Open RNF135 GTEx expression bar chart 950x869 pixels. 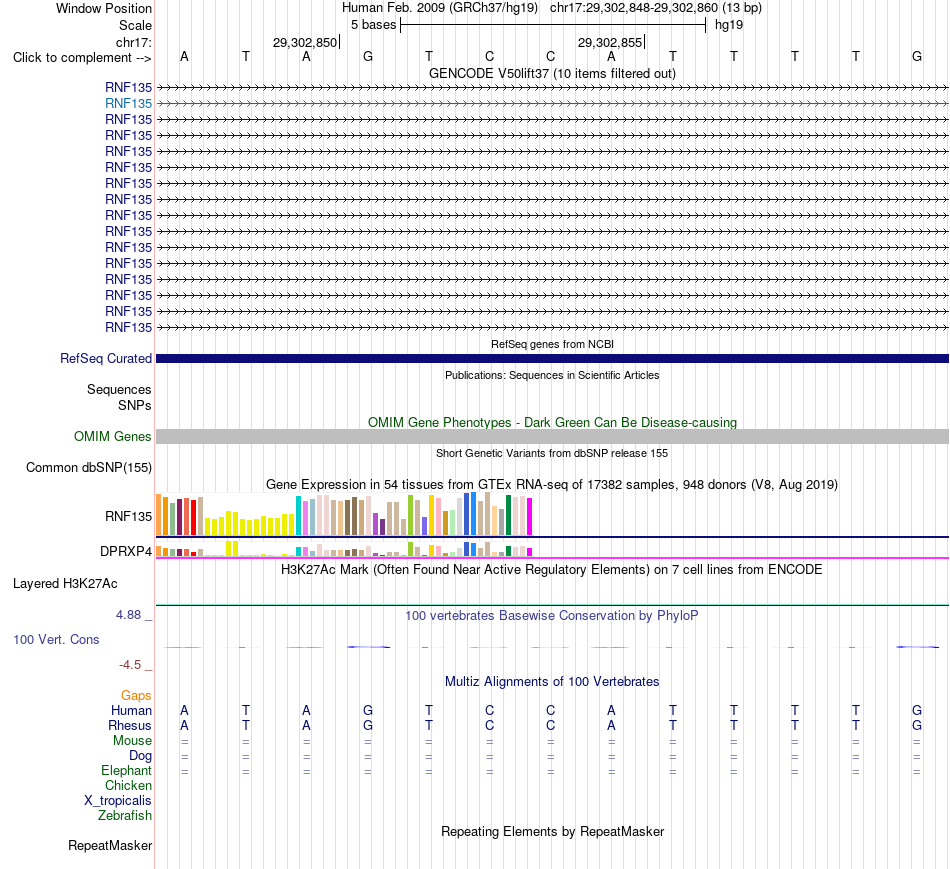(x=344, y=514)
